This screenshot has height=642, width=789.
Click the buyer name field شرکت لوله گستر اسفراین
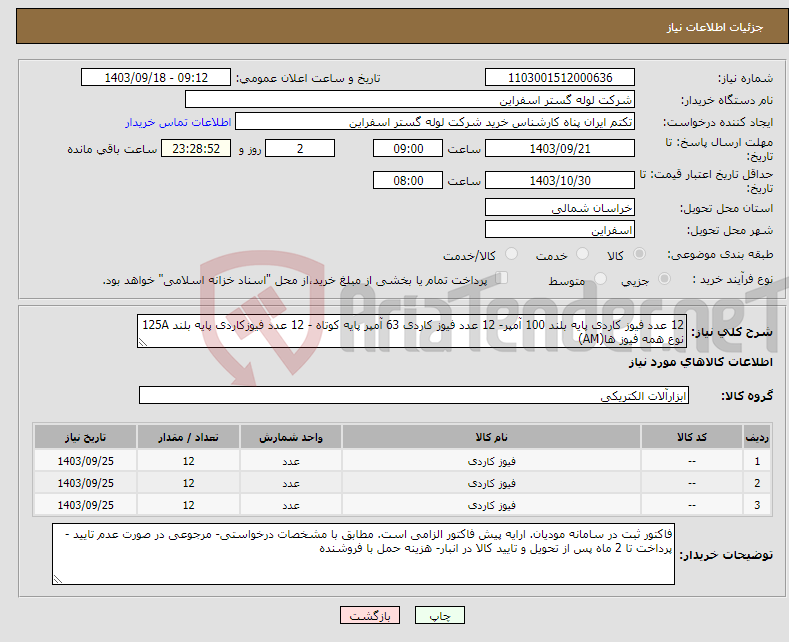click(x=410, y=99)
